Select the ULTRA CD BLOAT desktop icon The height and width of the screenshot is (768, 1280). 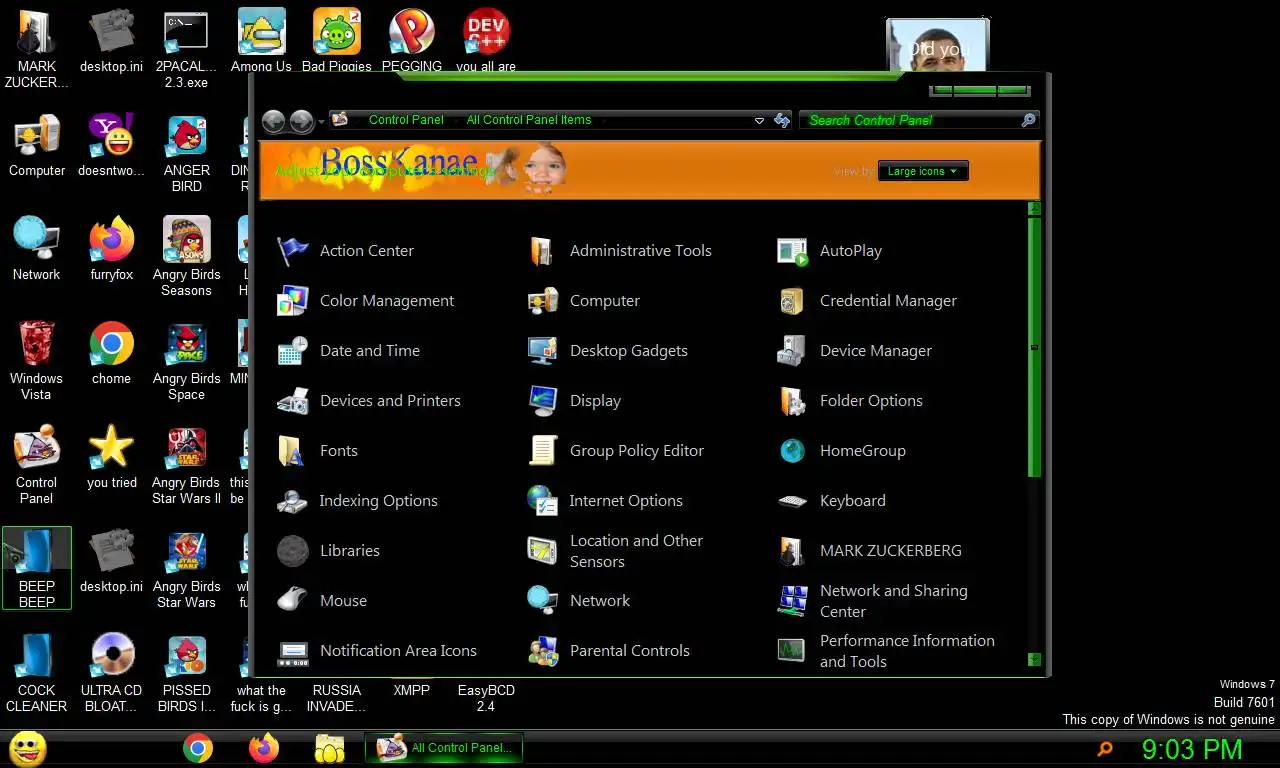[x=111, y=672]
